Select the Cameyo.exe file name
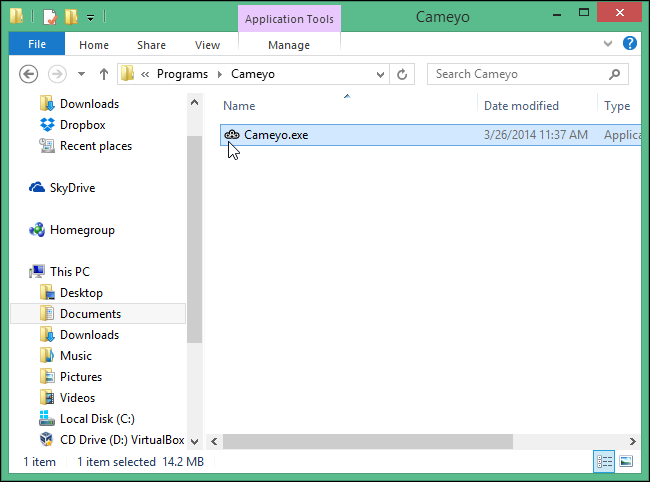 coord(276,135)
